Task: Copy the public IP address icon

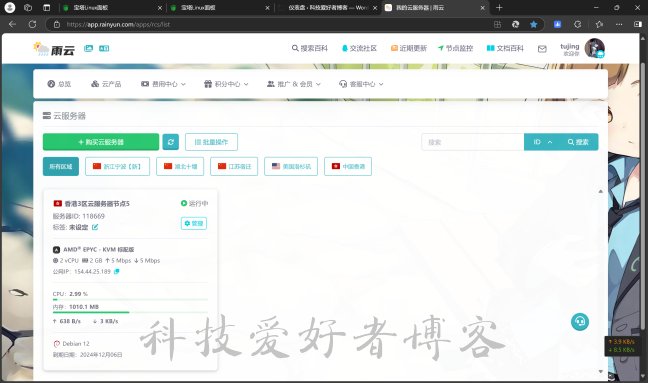Action: click(x=117, y=271)
